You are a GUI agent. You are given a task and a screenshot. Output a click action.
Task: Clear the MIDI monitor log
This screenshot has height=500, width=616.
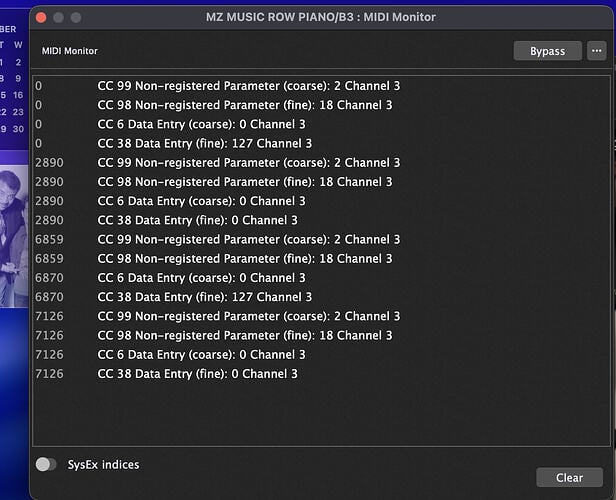coord(569,478)
